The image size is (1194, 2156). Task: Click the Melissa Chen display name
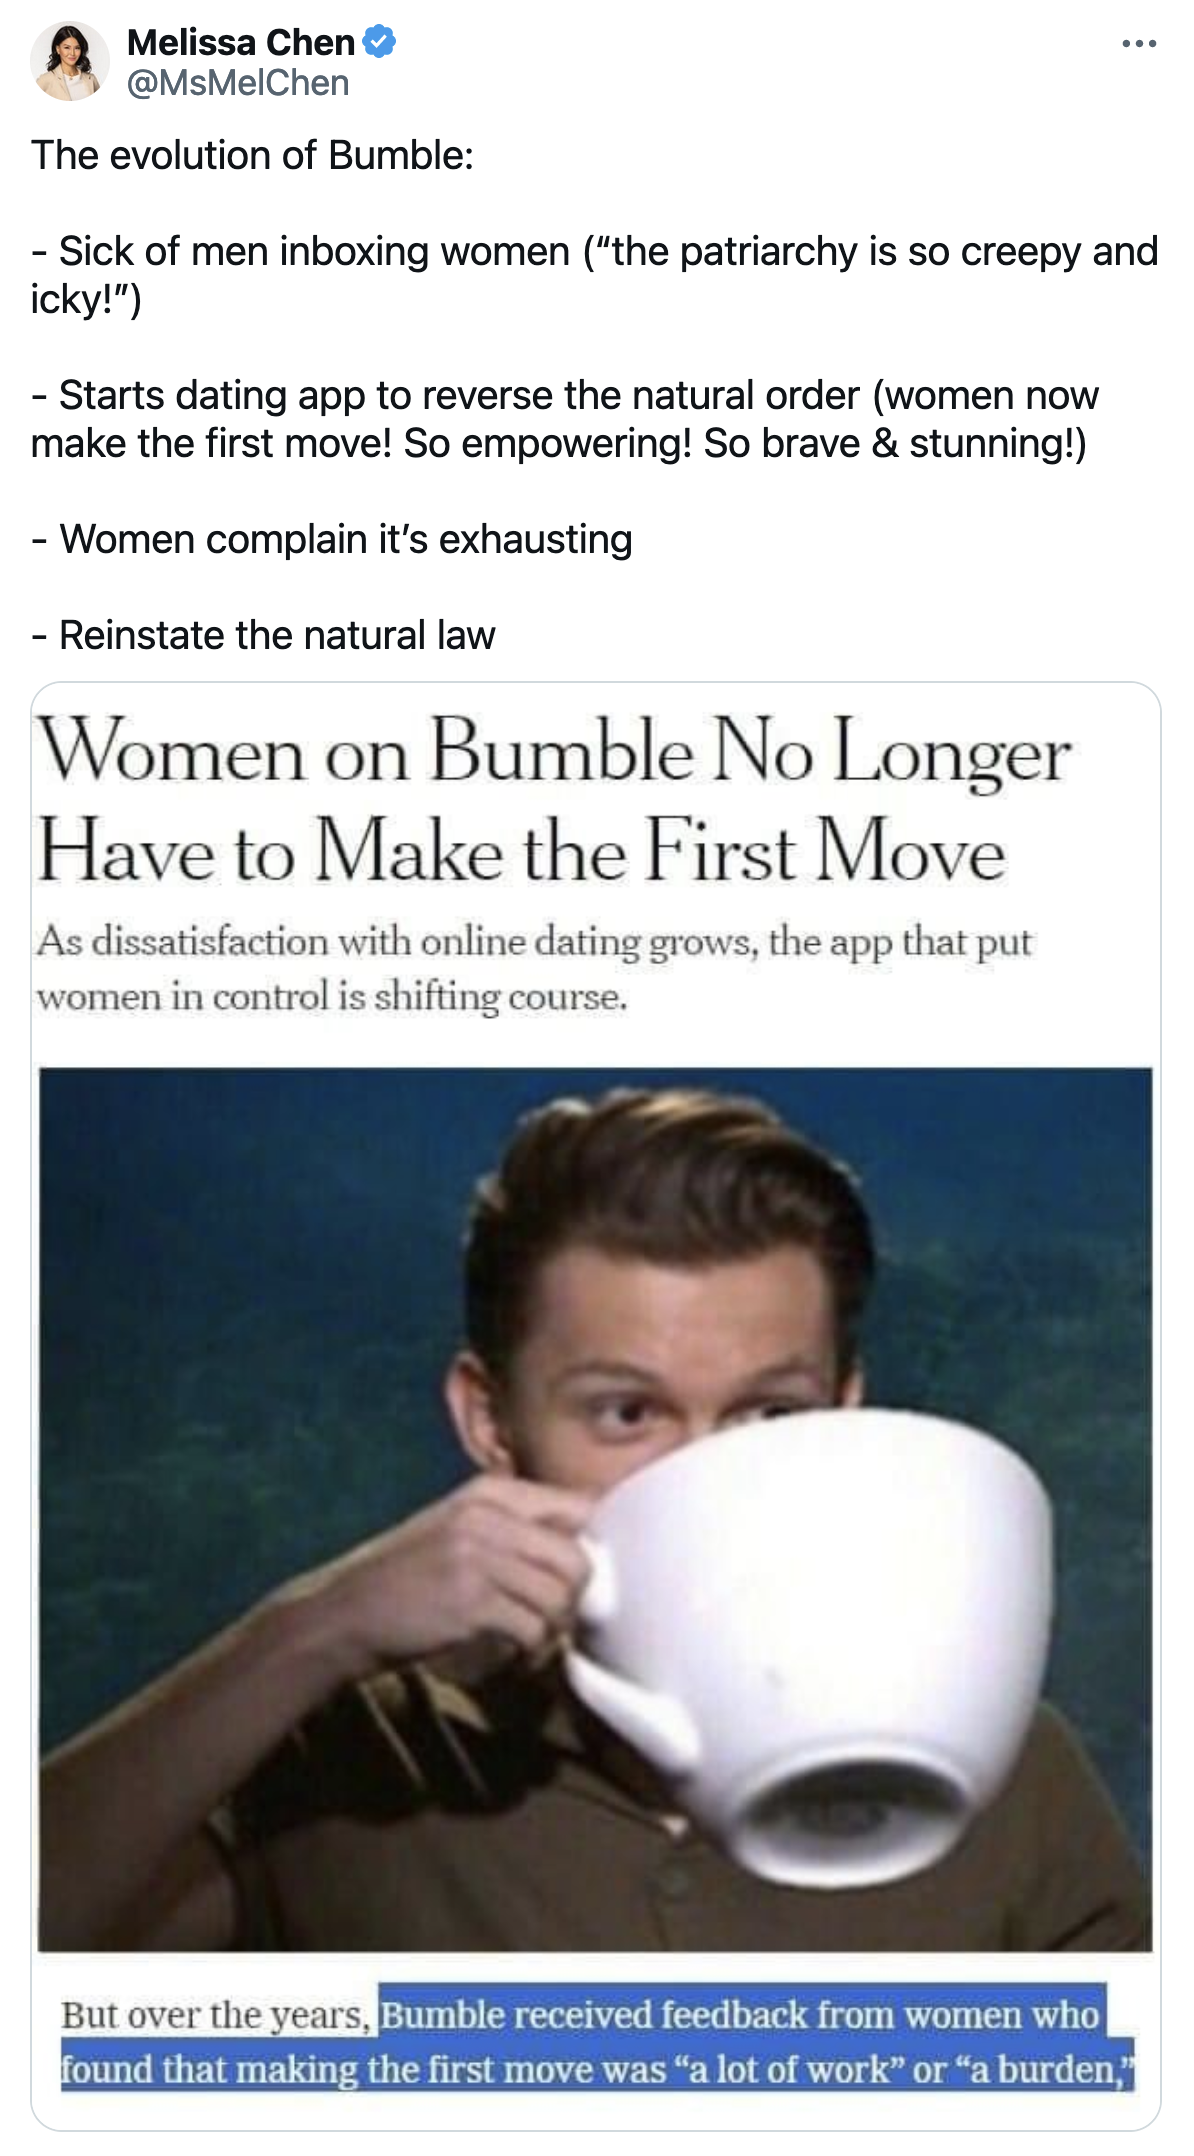click(241, 42)
